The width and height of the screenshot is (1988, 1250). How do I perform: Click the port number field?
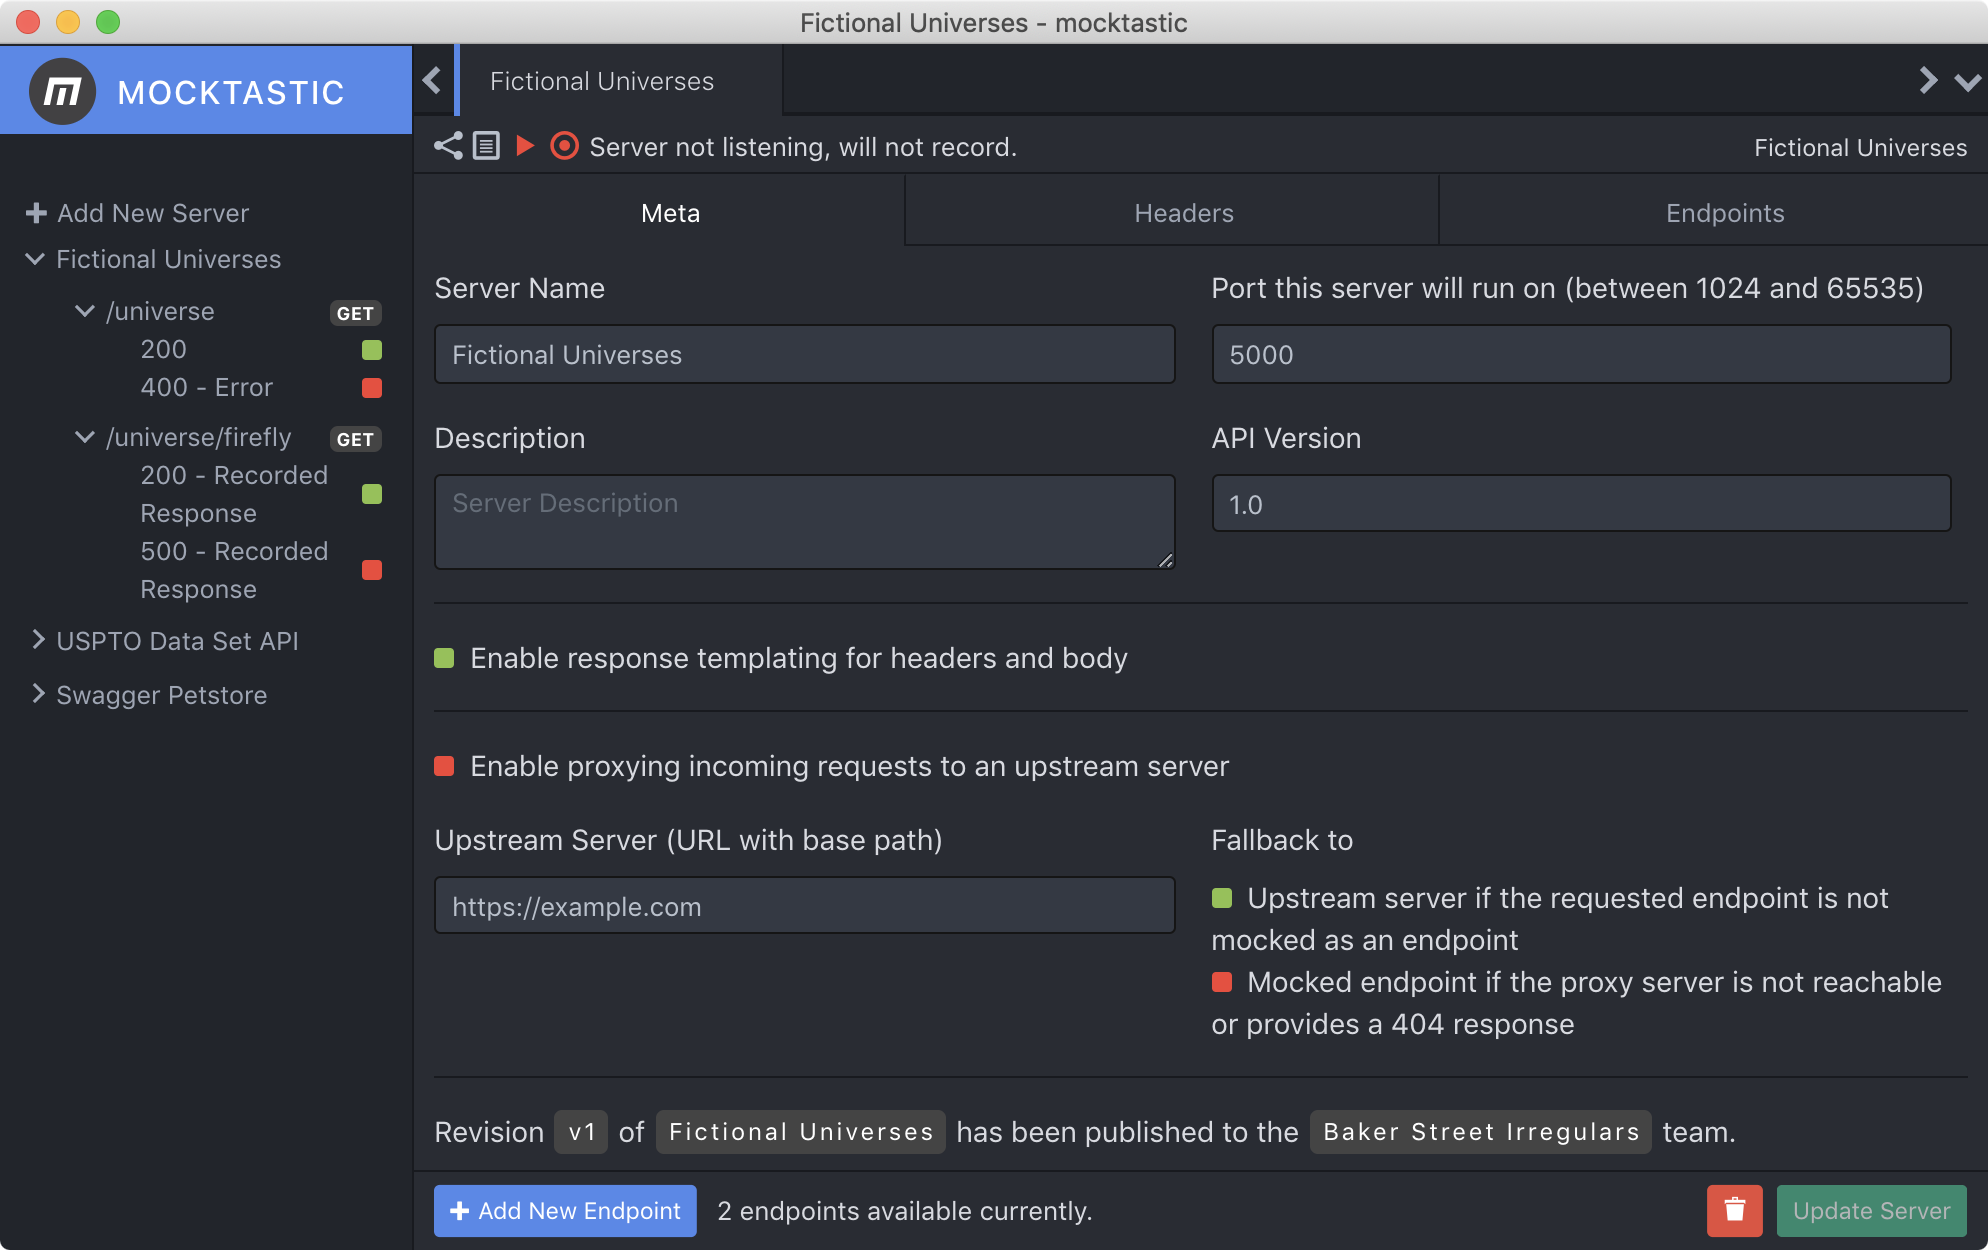(x=1581, y=354)
